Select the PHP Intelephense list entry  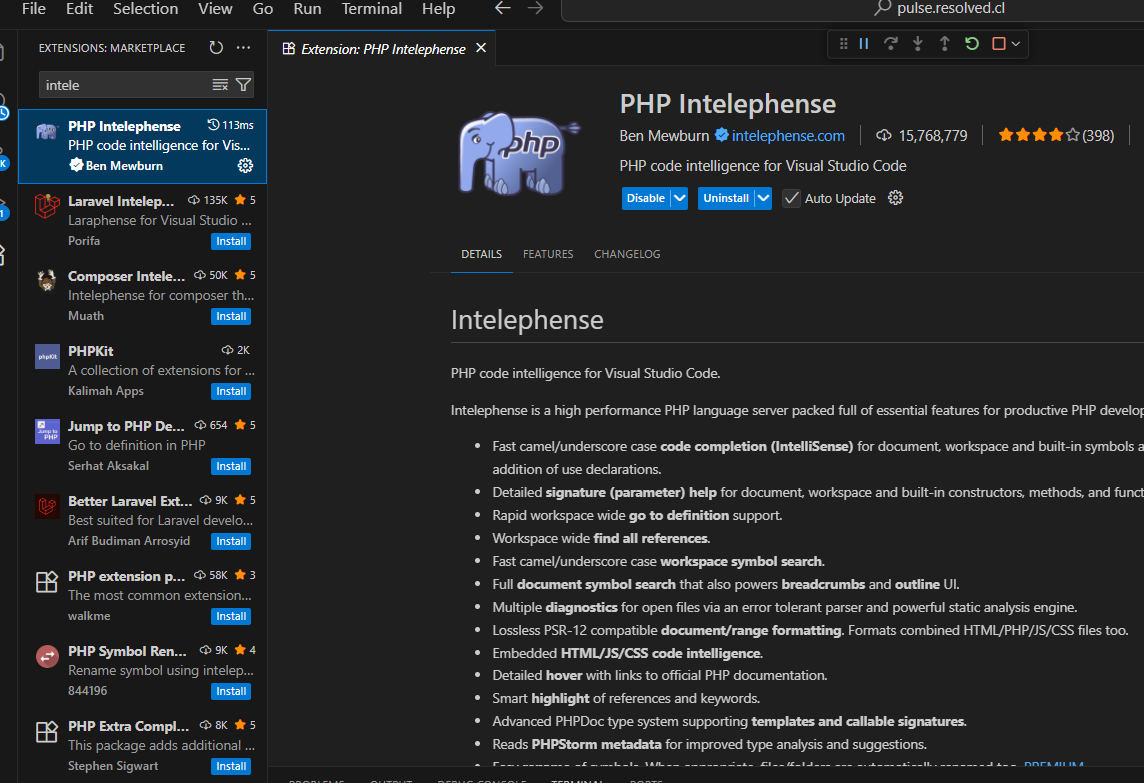(142, 146)
